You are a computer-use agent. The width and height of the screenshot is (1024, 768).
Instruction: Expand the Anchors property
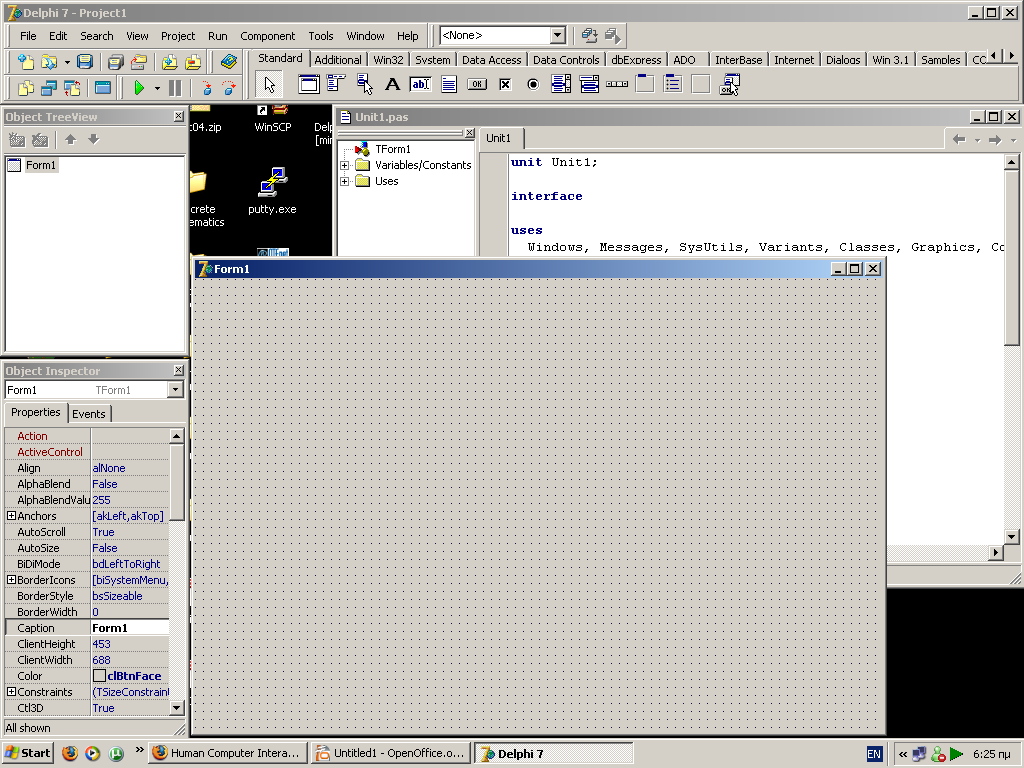(x=11, y=516)
